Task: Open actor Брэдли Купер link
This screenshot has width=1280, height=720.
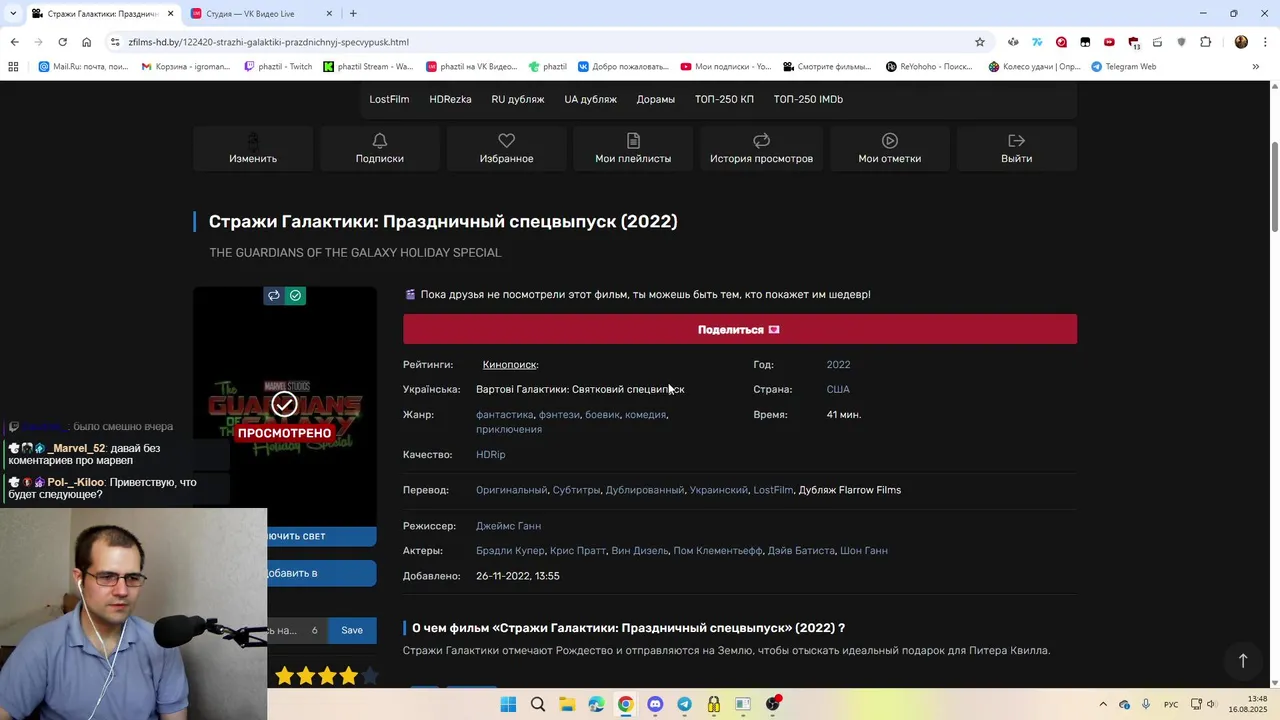Action: coord(510,550)
